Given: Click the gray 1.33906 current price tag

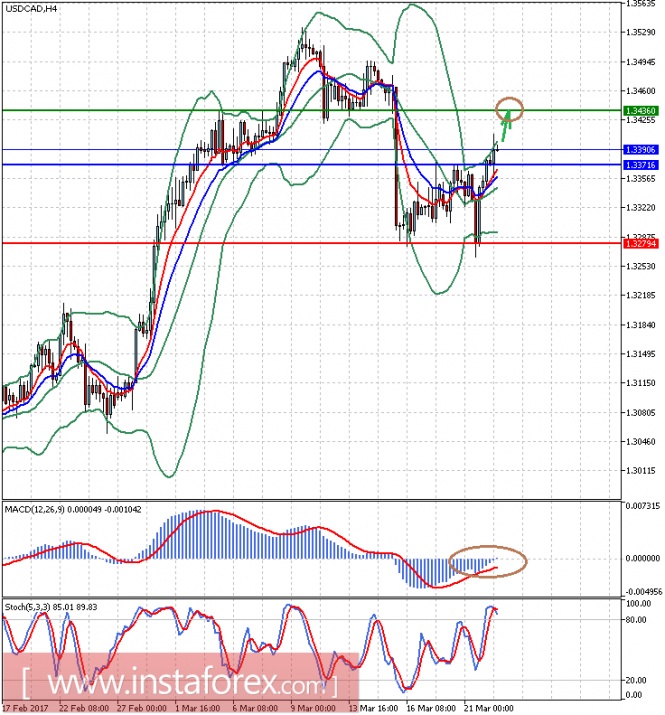Looking at the screenshot, I should pyautogui.click(x=640, y=149).
